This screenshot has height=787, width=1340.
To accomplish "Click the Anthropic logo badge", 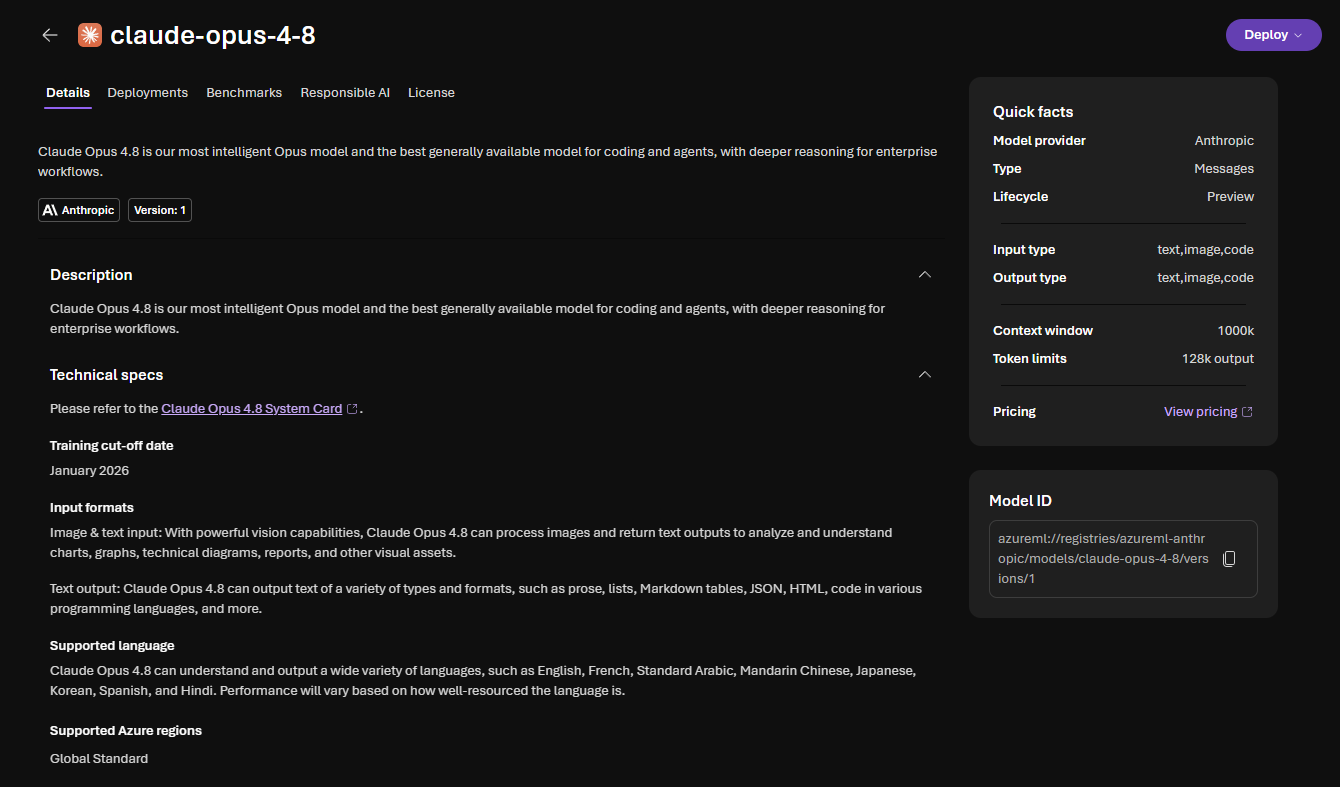I will pos(79,210).
